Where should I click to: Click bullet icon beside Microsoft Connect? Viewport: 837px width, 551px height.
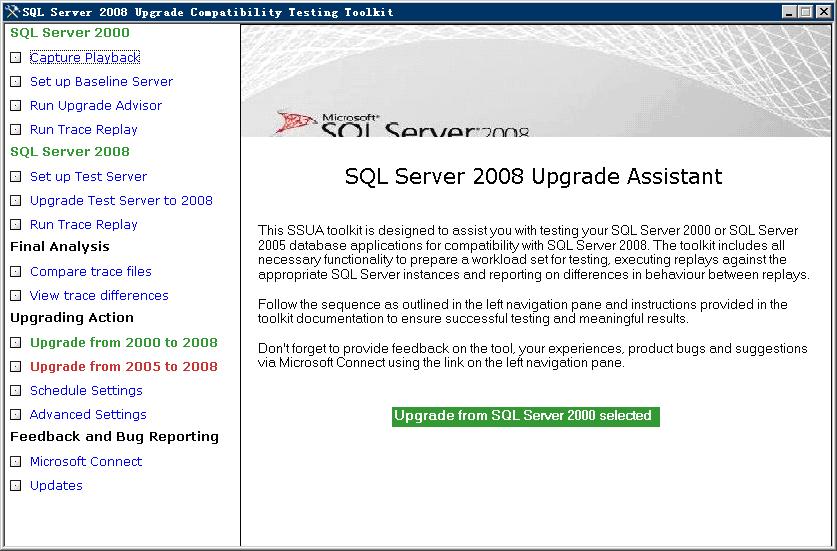click(16, 462)
